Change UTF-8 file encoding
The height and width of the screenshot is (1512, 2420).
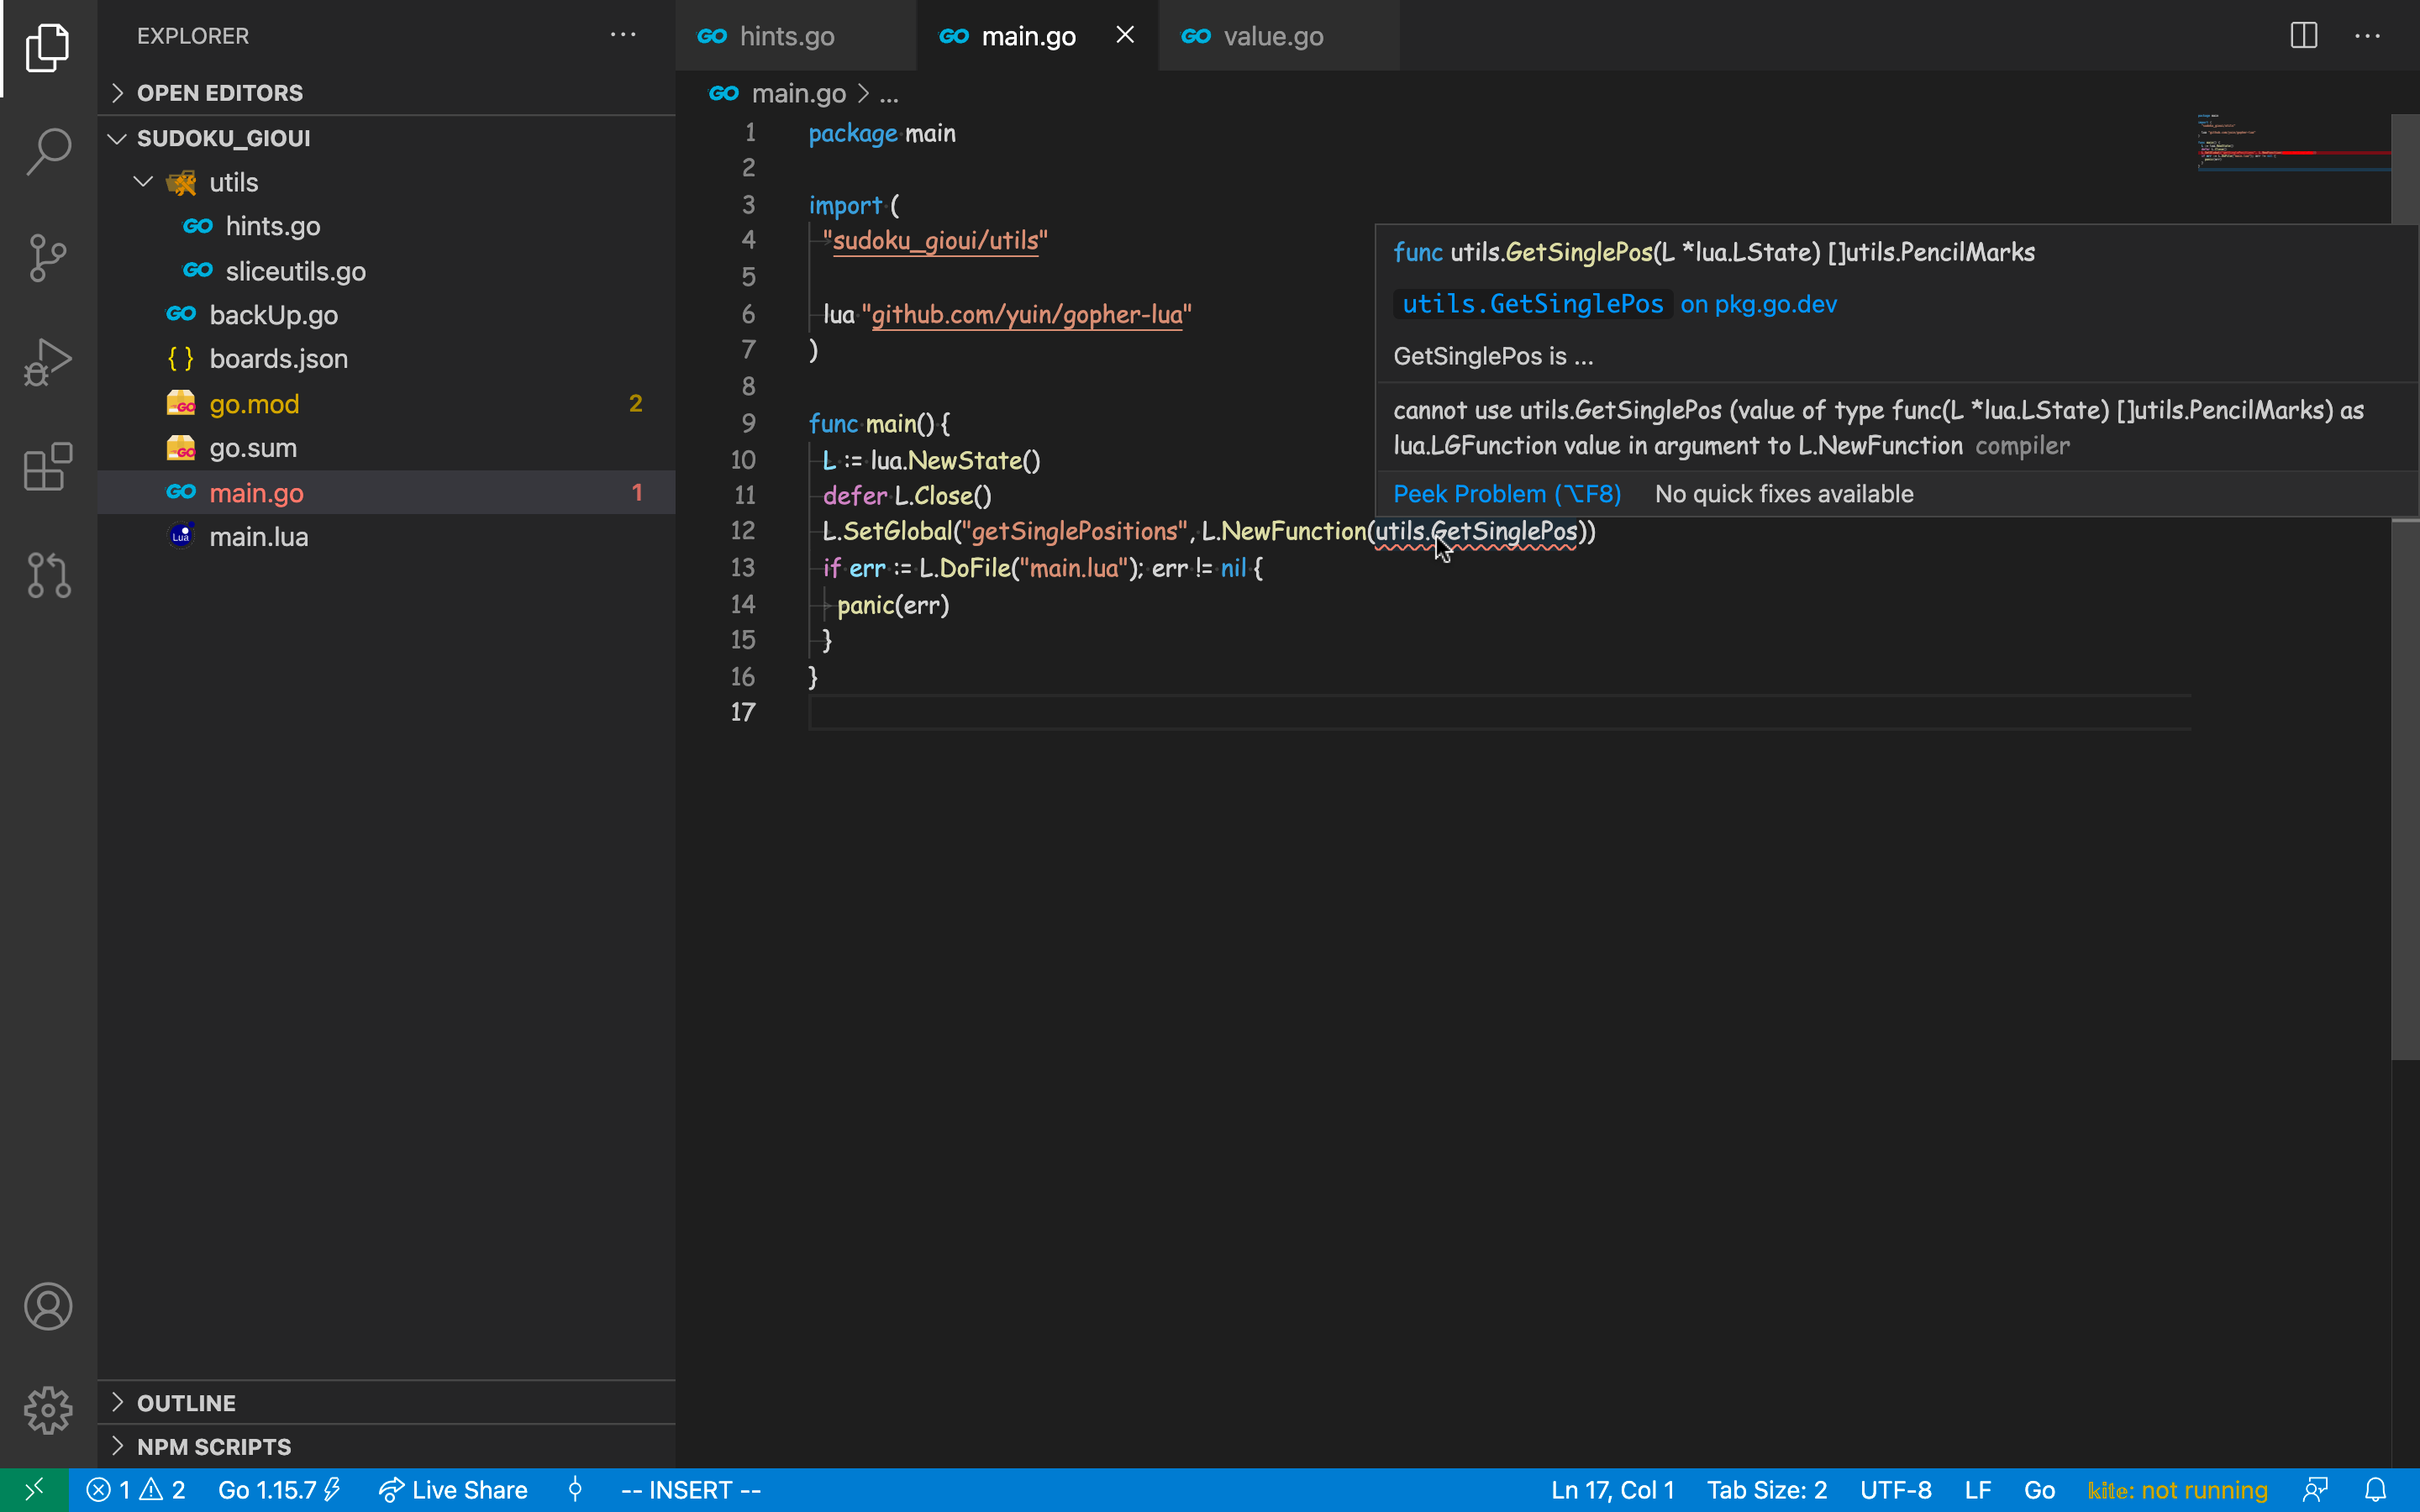tap(1895, 1490)
